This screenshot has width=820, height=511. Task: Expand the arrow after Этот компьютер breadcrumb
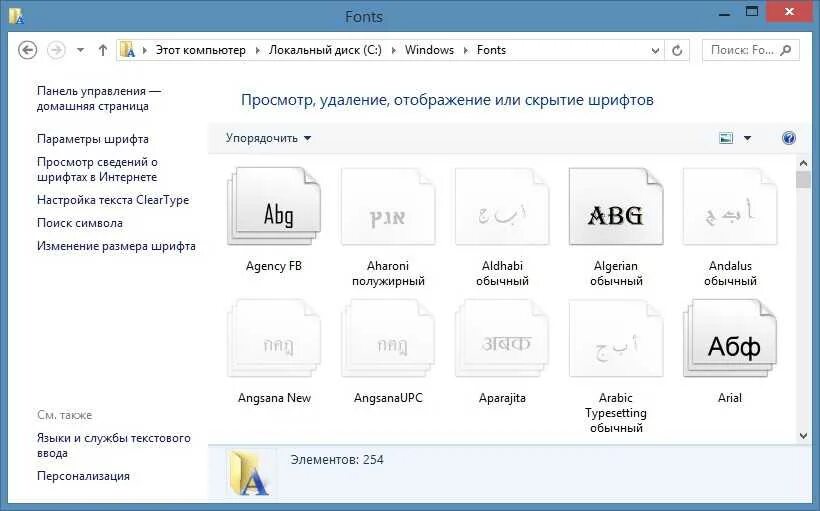pyautogui.click(x=257, y=50)
